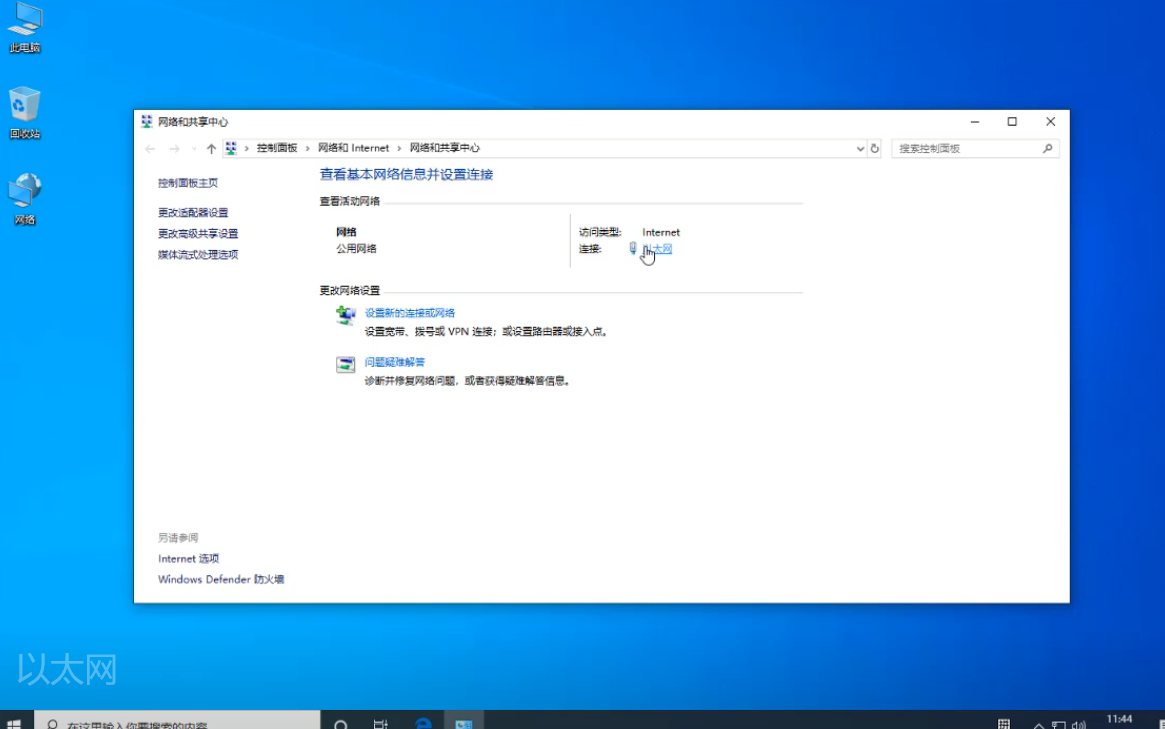Open the 以太网 connection link
This screenshot has height=729, width=1165.
(655, 248)
